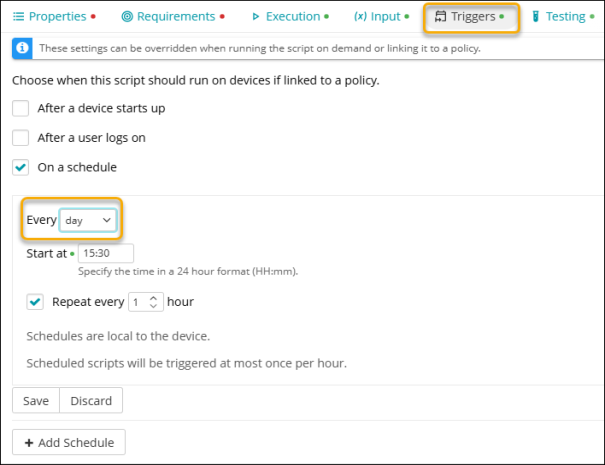605x465 pixels.
Task: Click the Input variable (x) icon
Action: (360, 17)
